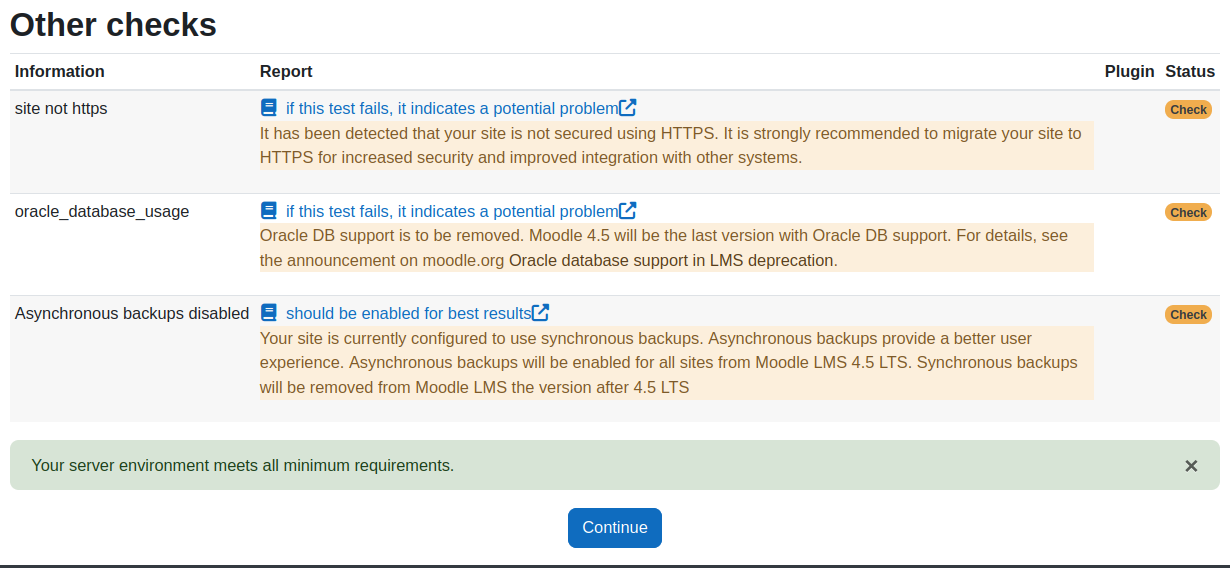The width and height of the screenshot is (1230, 568).
Task: Click Continue to proceed with installation
Action: coord(615,528)
